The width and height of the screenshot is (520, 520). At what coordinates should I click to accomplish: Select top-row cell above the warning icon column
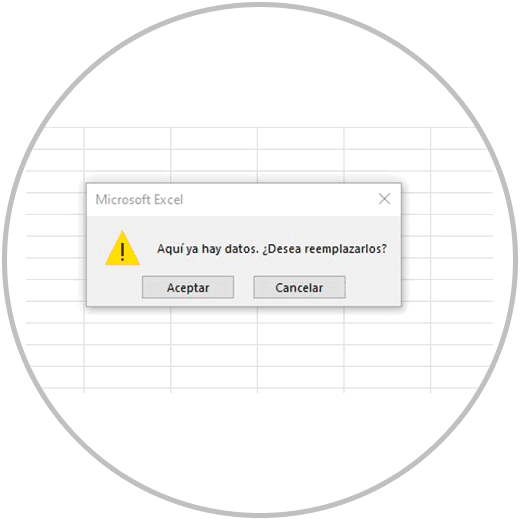click(x=127, y=138)
